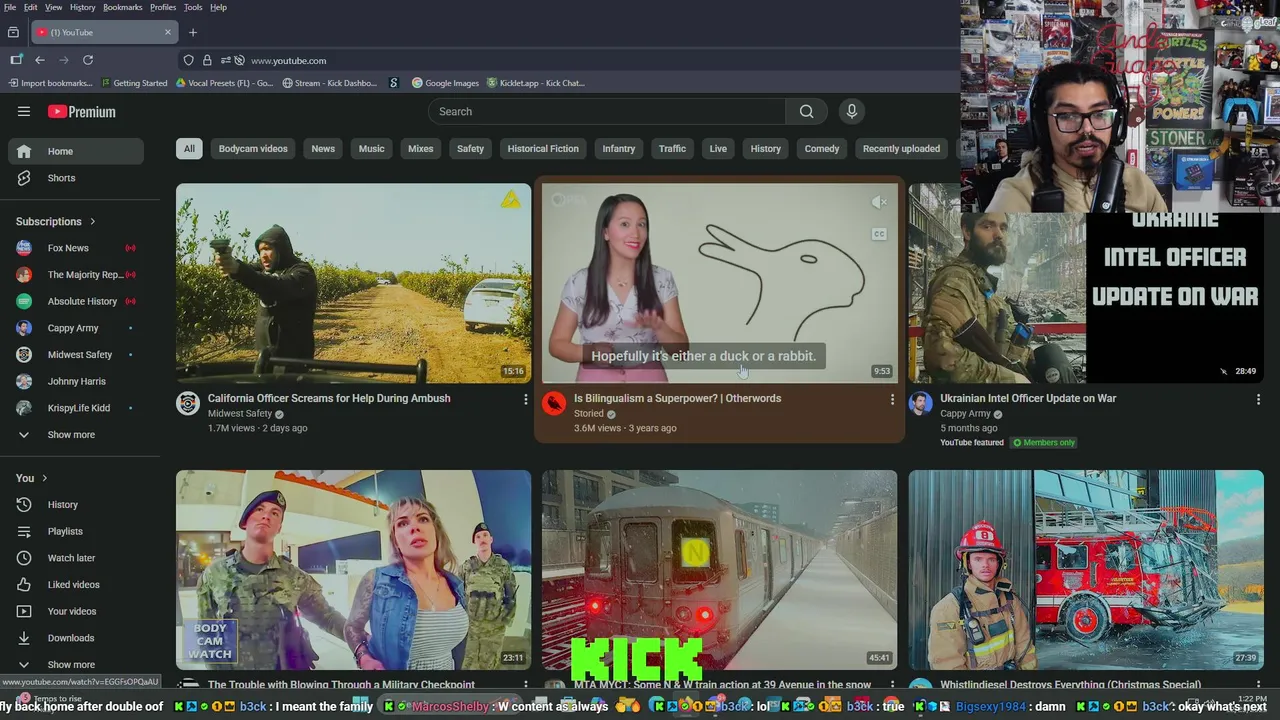This screenshot has height=720, width=1280.
Task: Select the News filter chip
Action: (323, 149)
